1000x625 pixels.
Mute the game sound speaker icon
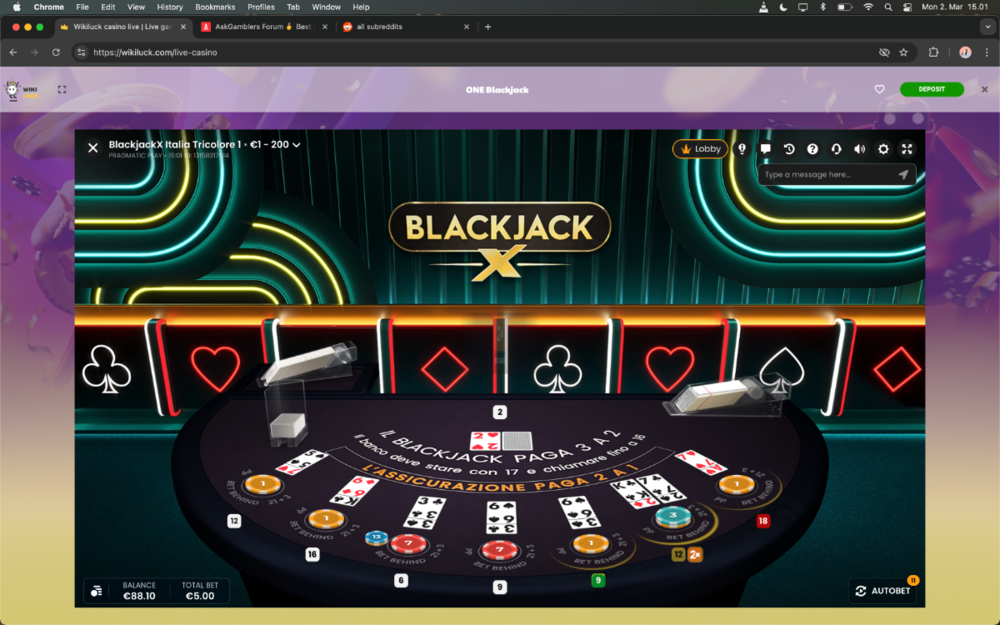[860, 149]
